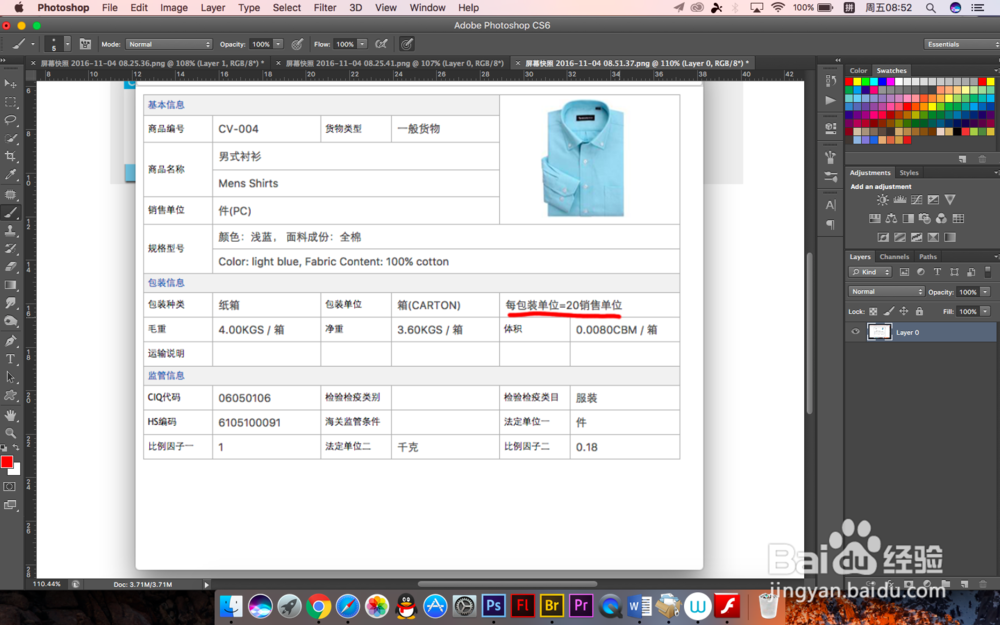The width and height of the screenshot is (1000, 625).
Task: Open Layers panel Fill dropdown arrow
Action: (x=985, y=311)
